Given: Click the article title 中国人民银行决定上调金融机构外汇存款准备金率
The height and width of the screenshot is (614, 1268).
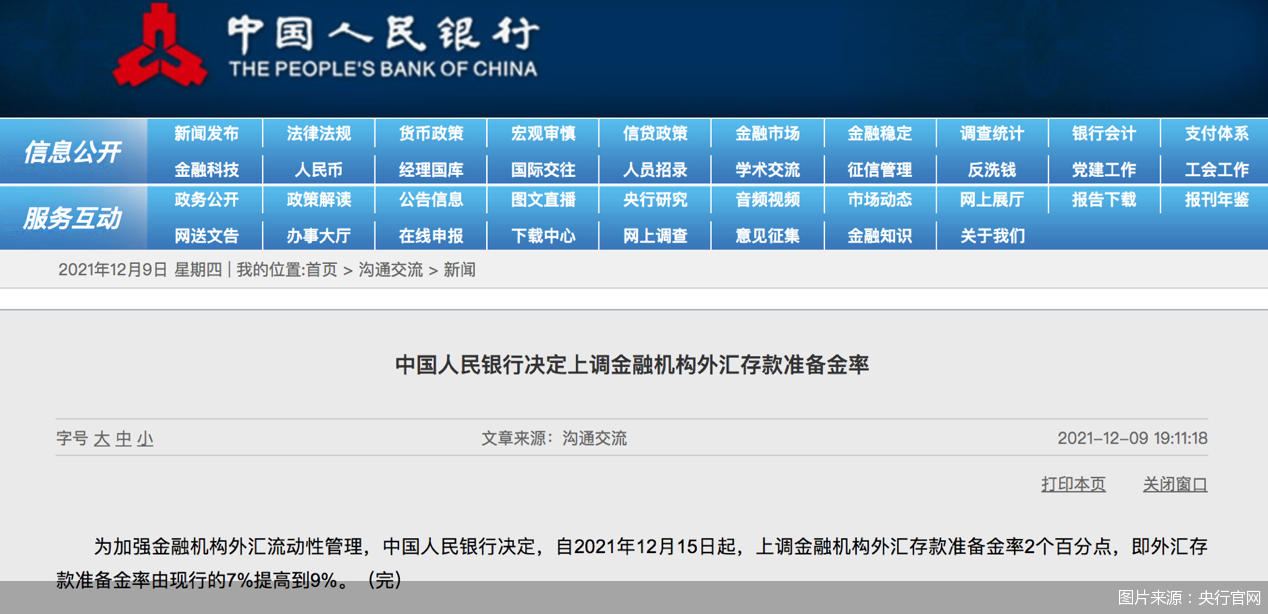Looking at the screenshot, I should point(632,365).
